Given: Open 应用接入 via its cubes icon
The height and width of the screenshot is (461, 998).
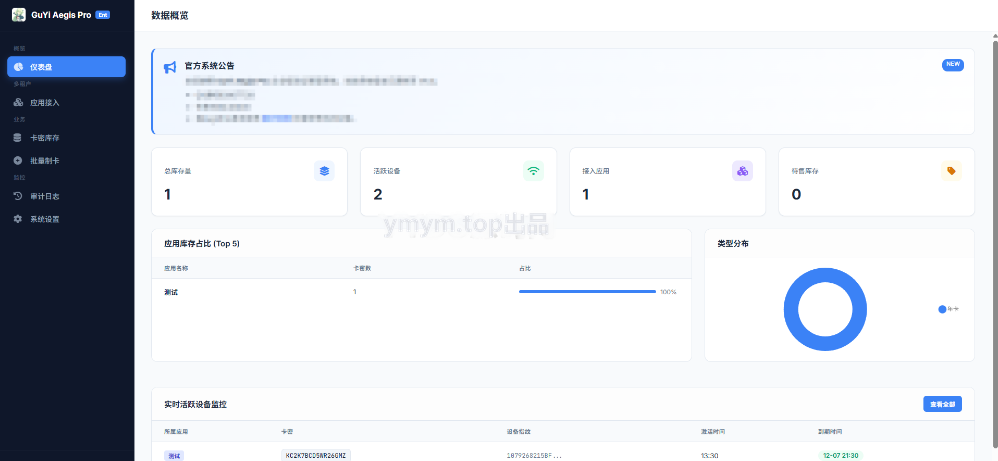Looking at the screenshot, I should tap(18, 103).
